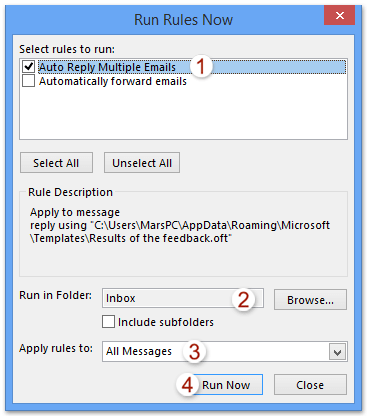Enable the Include subfolders checkbox

(108, 322)
